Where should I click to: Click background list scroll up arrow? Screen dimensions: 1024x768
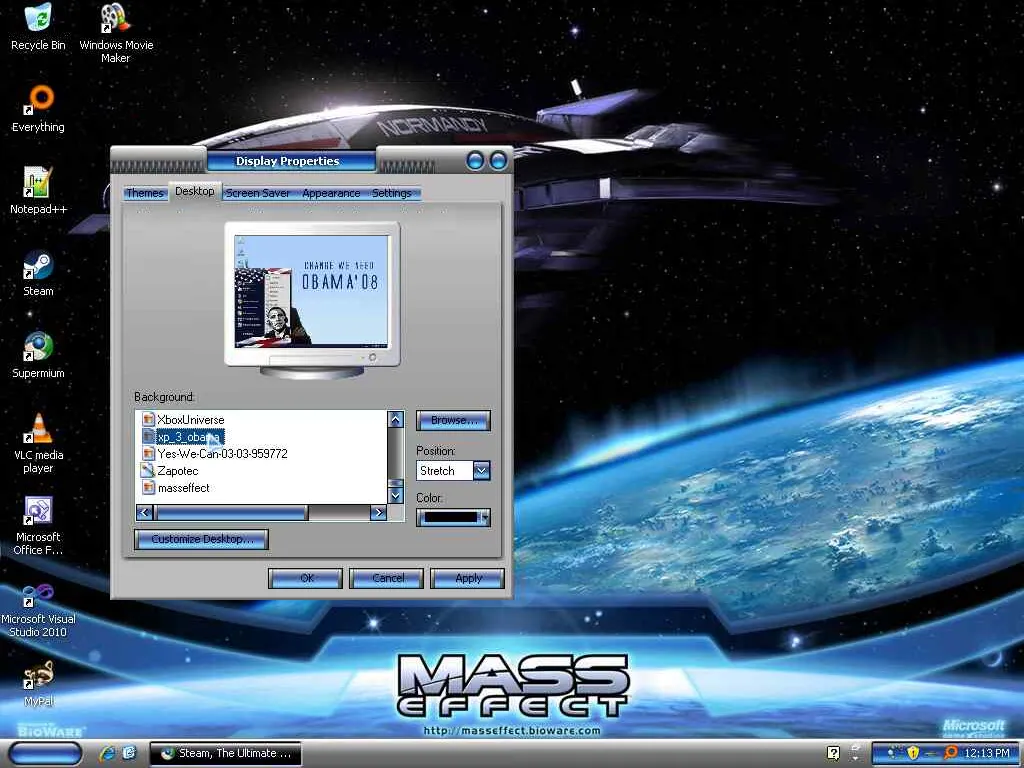[395, 419]
